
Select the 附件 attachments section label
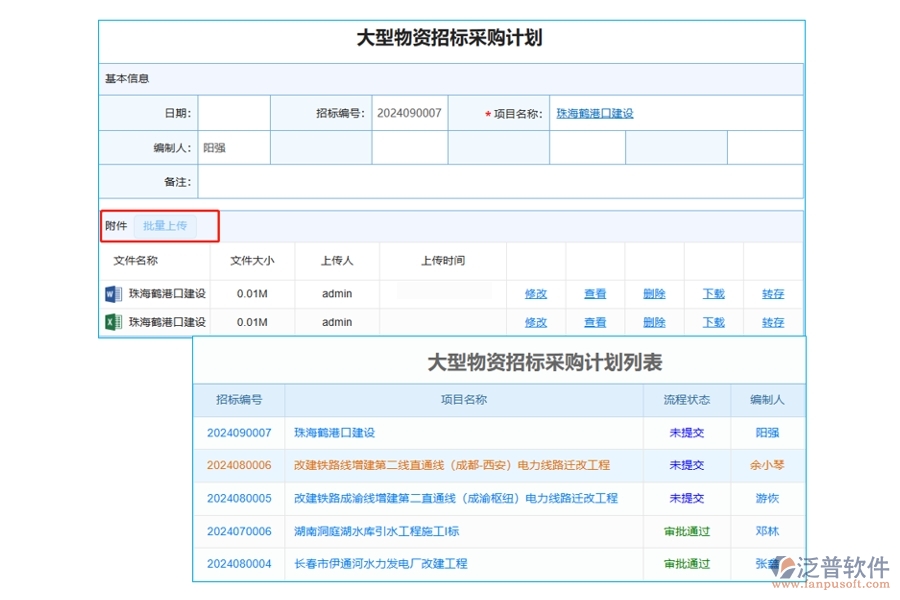pos(116,226)
